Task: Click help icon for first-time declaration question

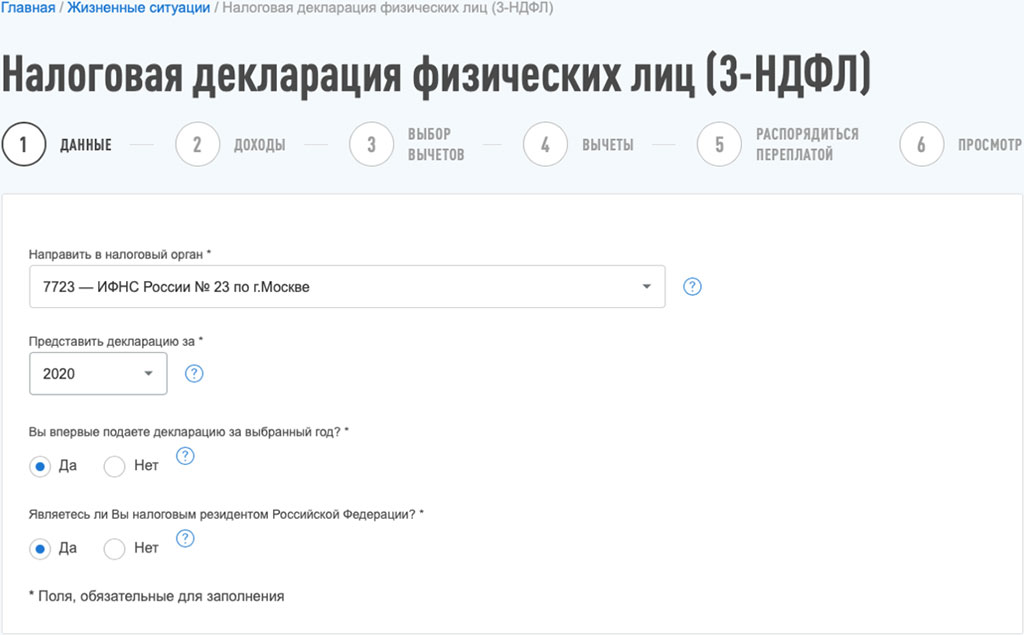Action: pos(185,456)
